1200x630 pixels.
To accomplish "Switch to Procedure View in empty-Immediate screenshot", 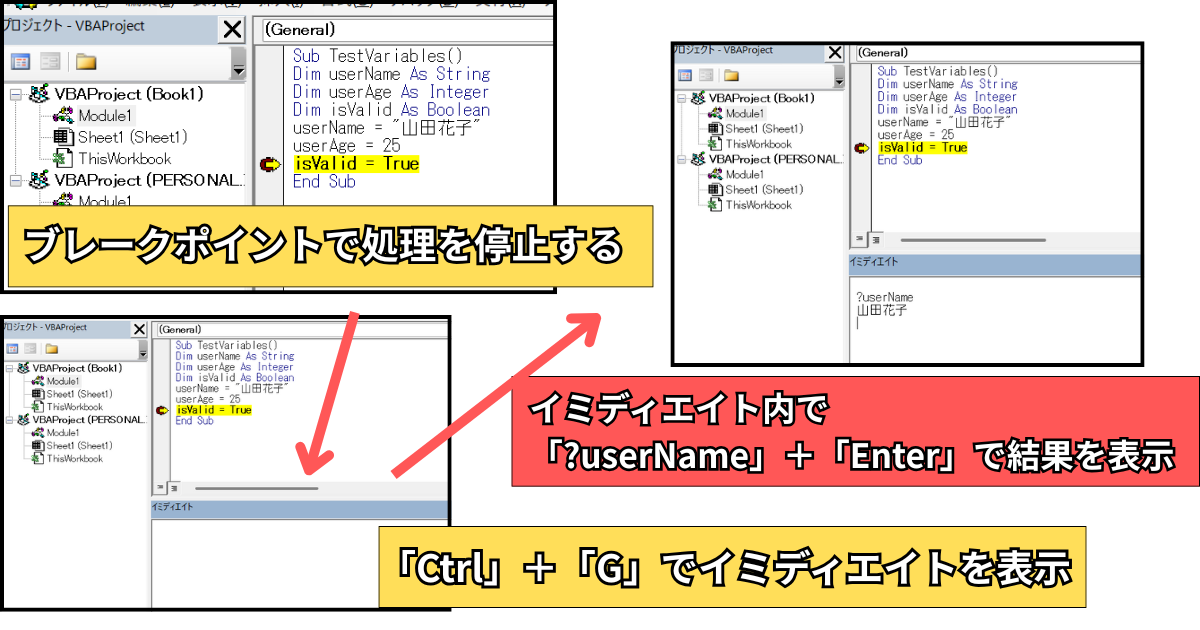I will (x=158, y=488).
